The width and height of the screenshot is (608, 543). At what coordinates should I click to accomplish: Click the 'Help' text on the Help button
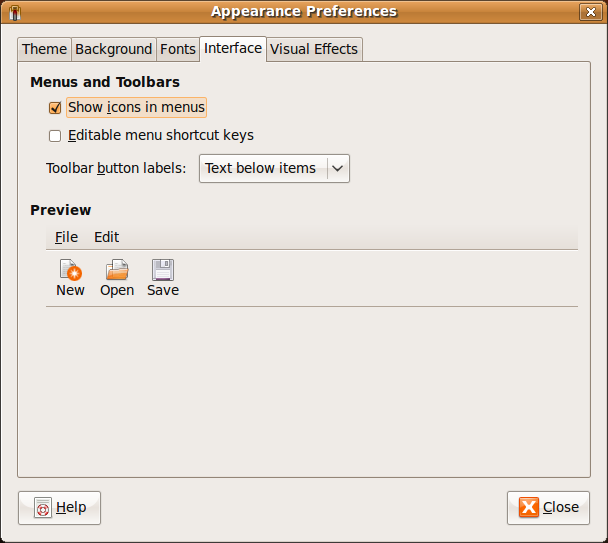[71, 508]
